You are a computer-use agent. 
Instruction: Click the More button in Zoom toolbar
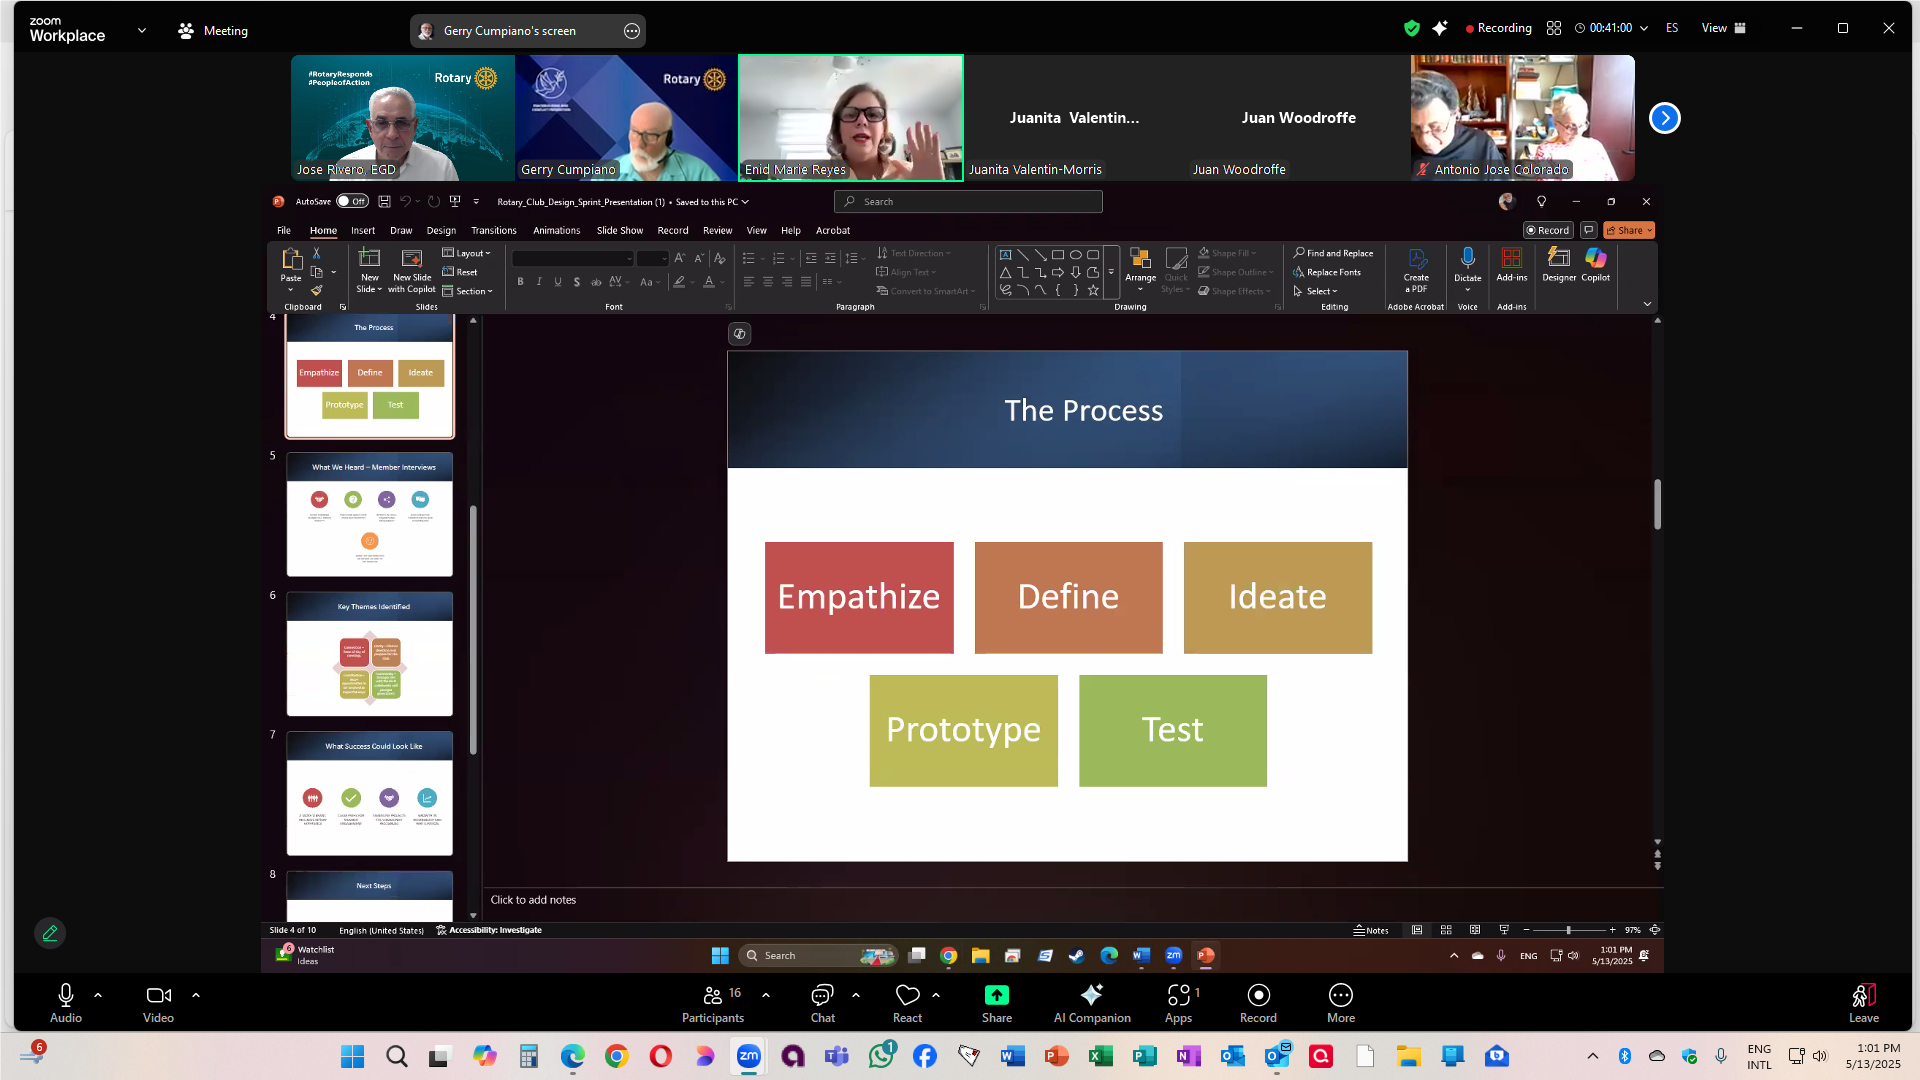(1340, 996)
